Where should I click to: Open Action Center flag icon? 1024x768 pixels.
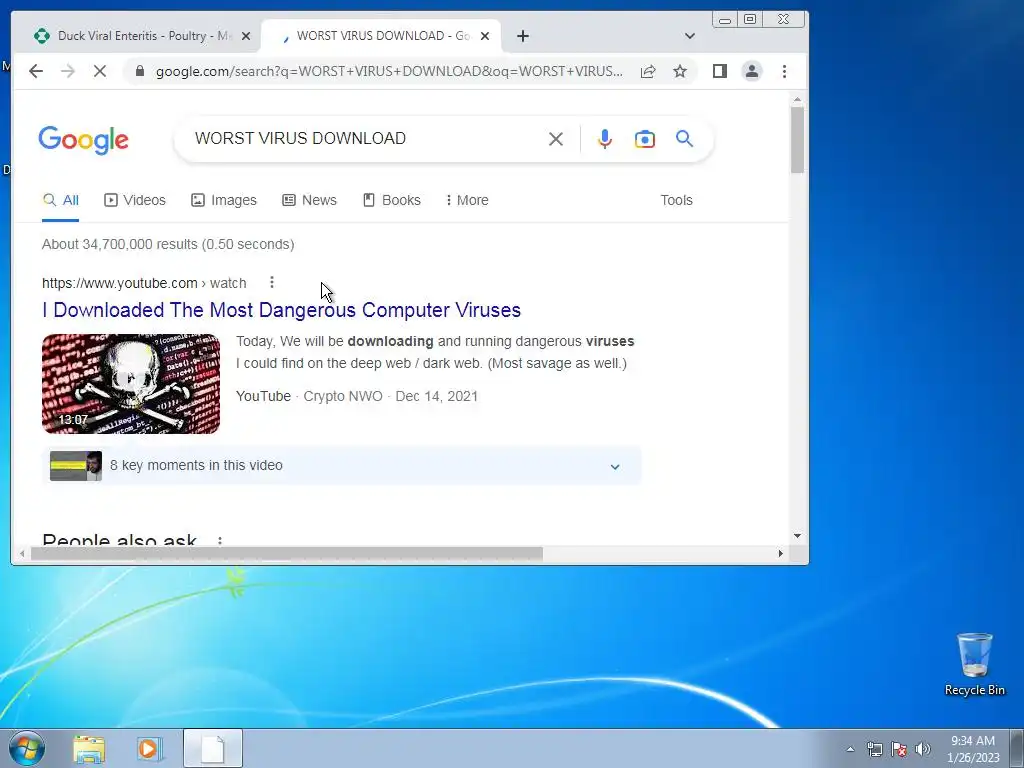[x=899, y=749]
